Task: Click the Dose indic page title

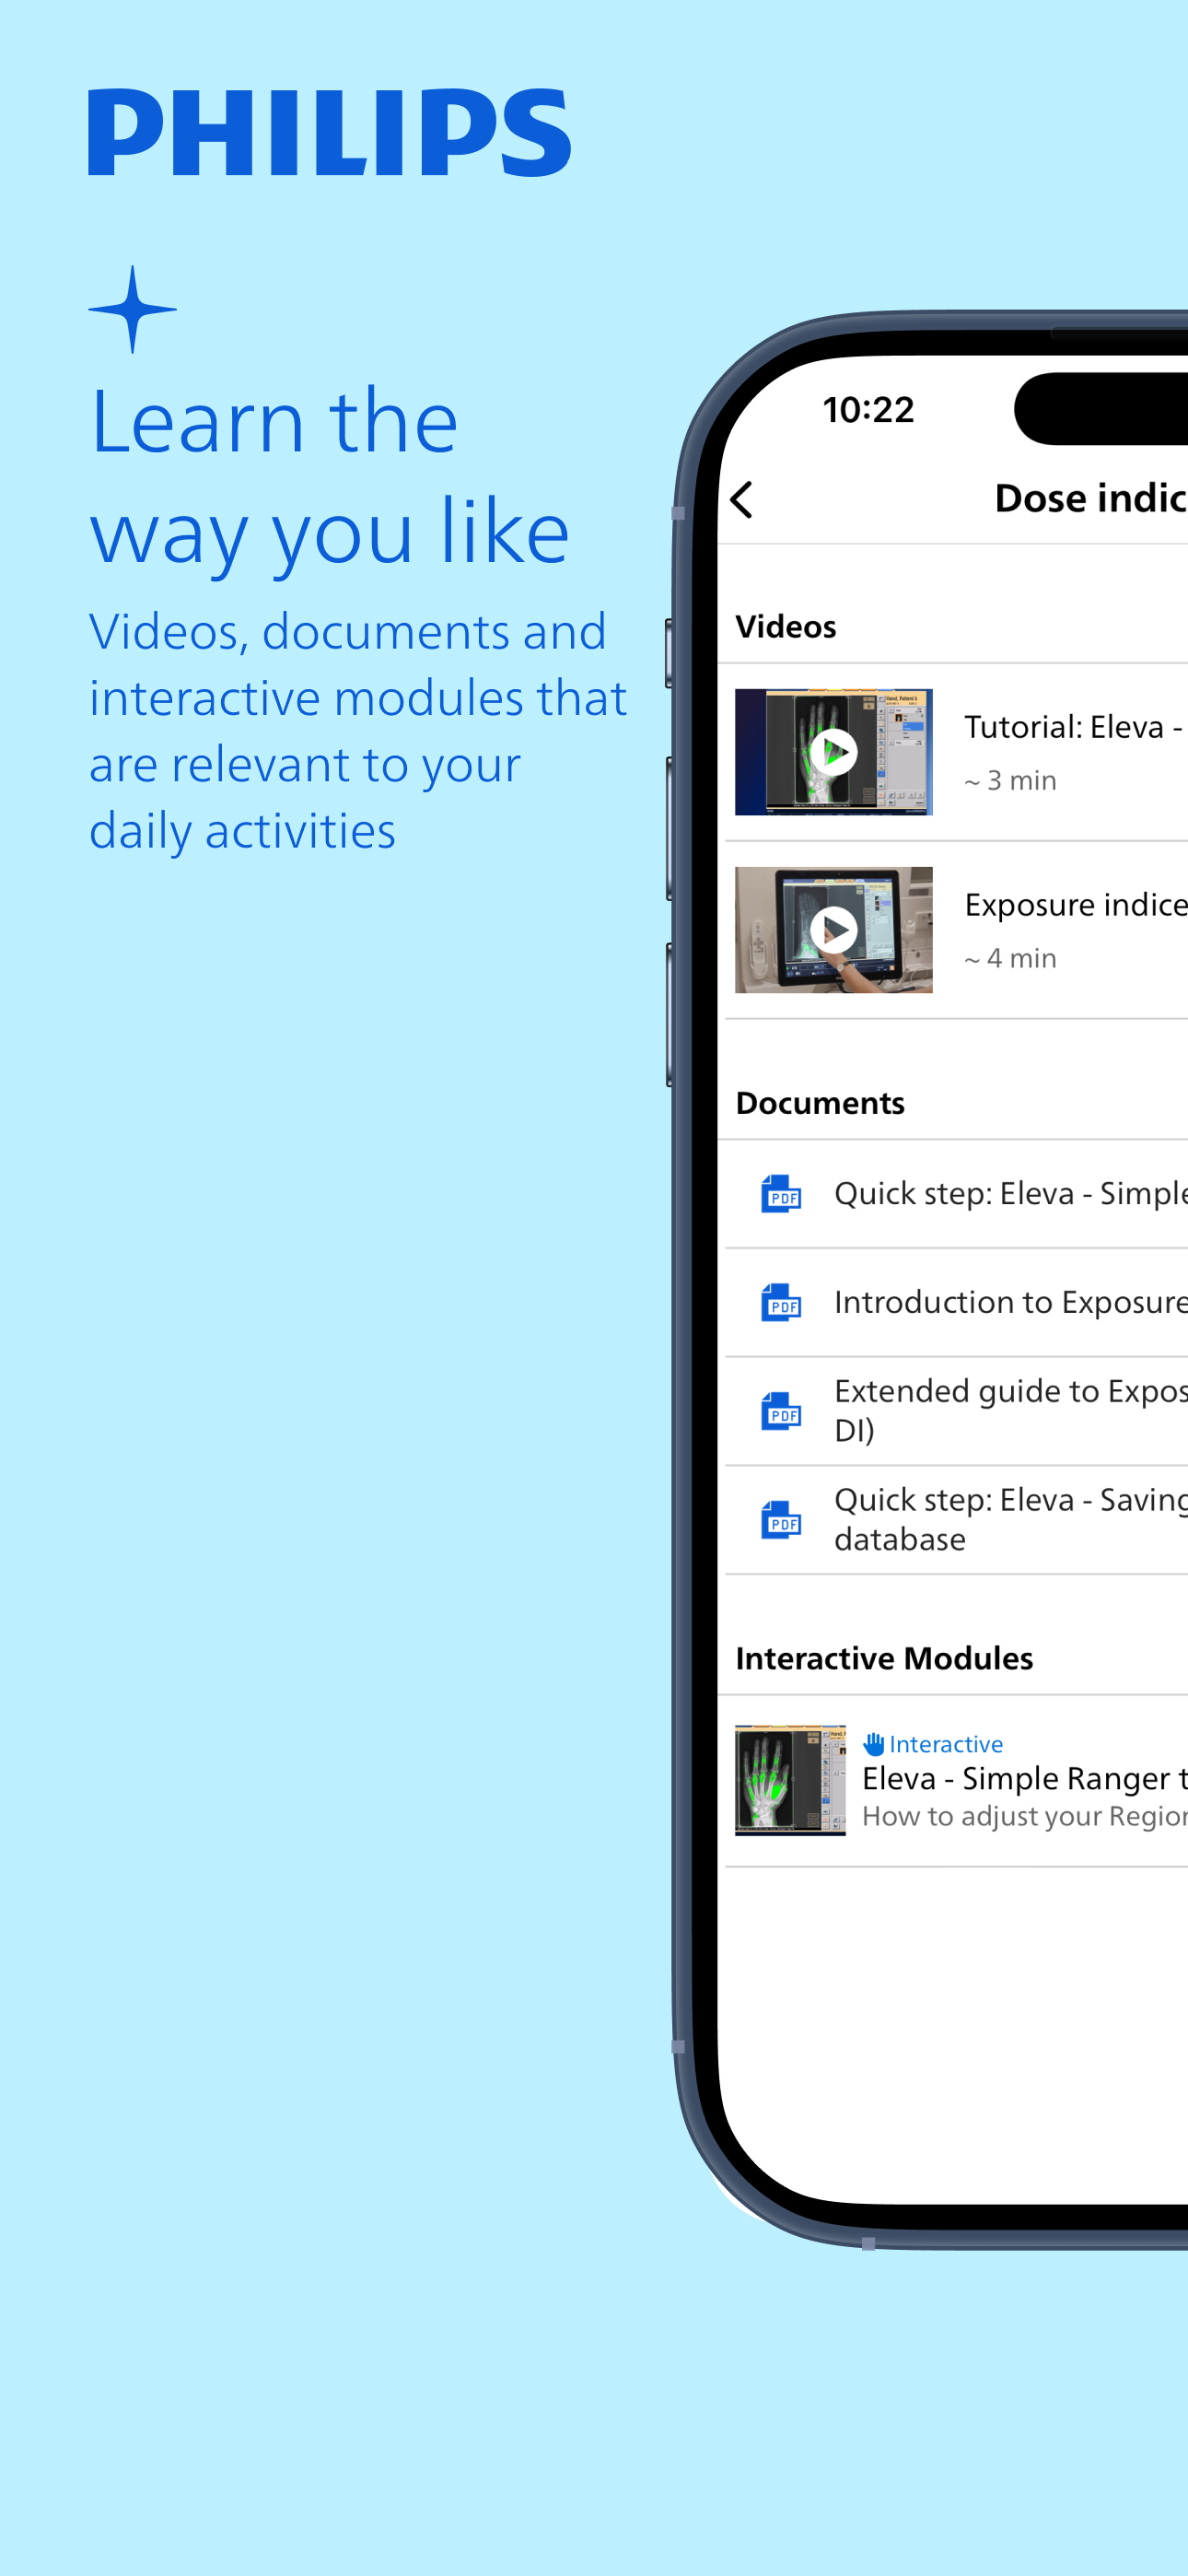Action: (1091, 498)
